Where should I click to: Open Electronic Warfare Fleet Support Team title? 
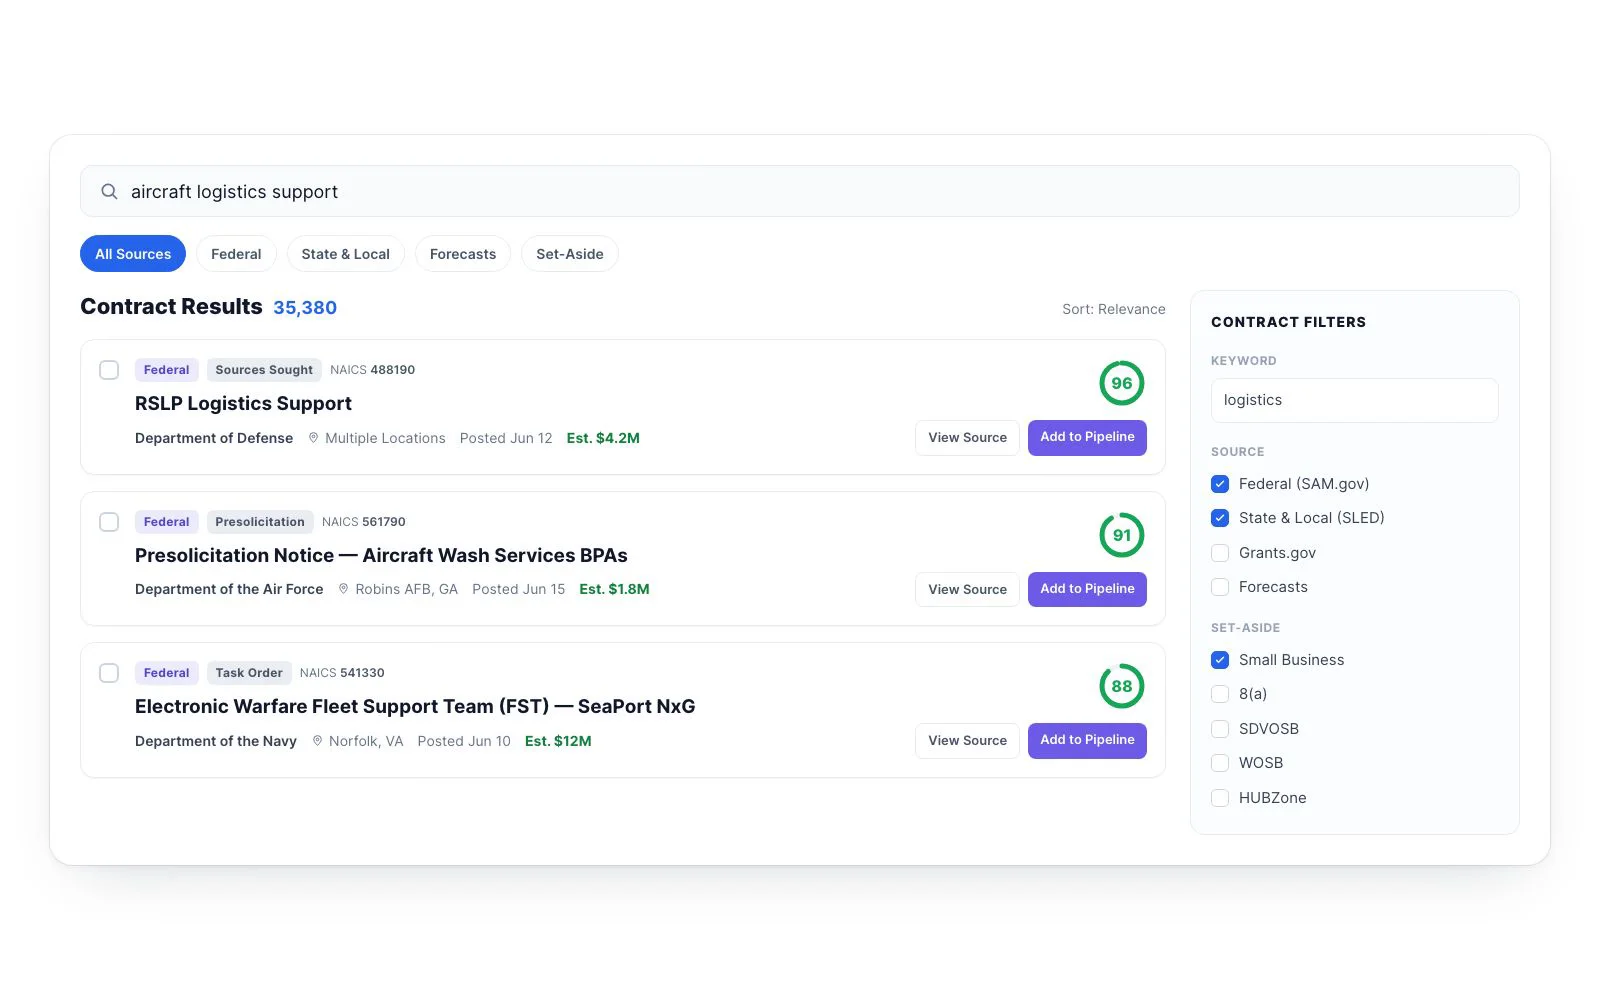pos(415,706)
